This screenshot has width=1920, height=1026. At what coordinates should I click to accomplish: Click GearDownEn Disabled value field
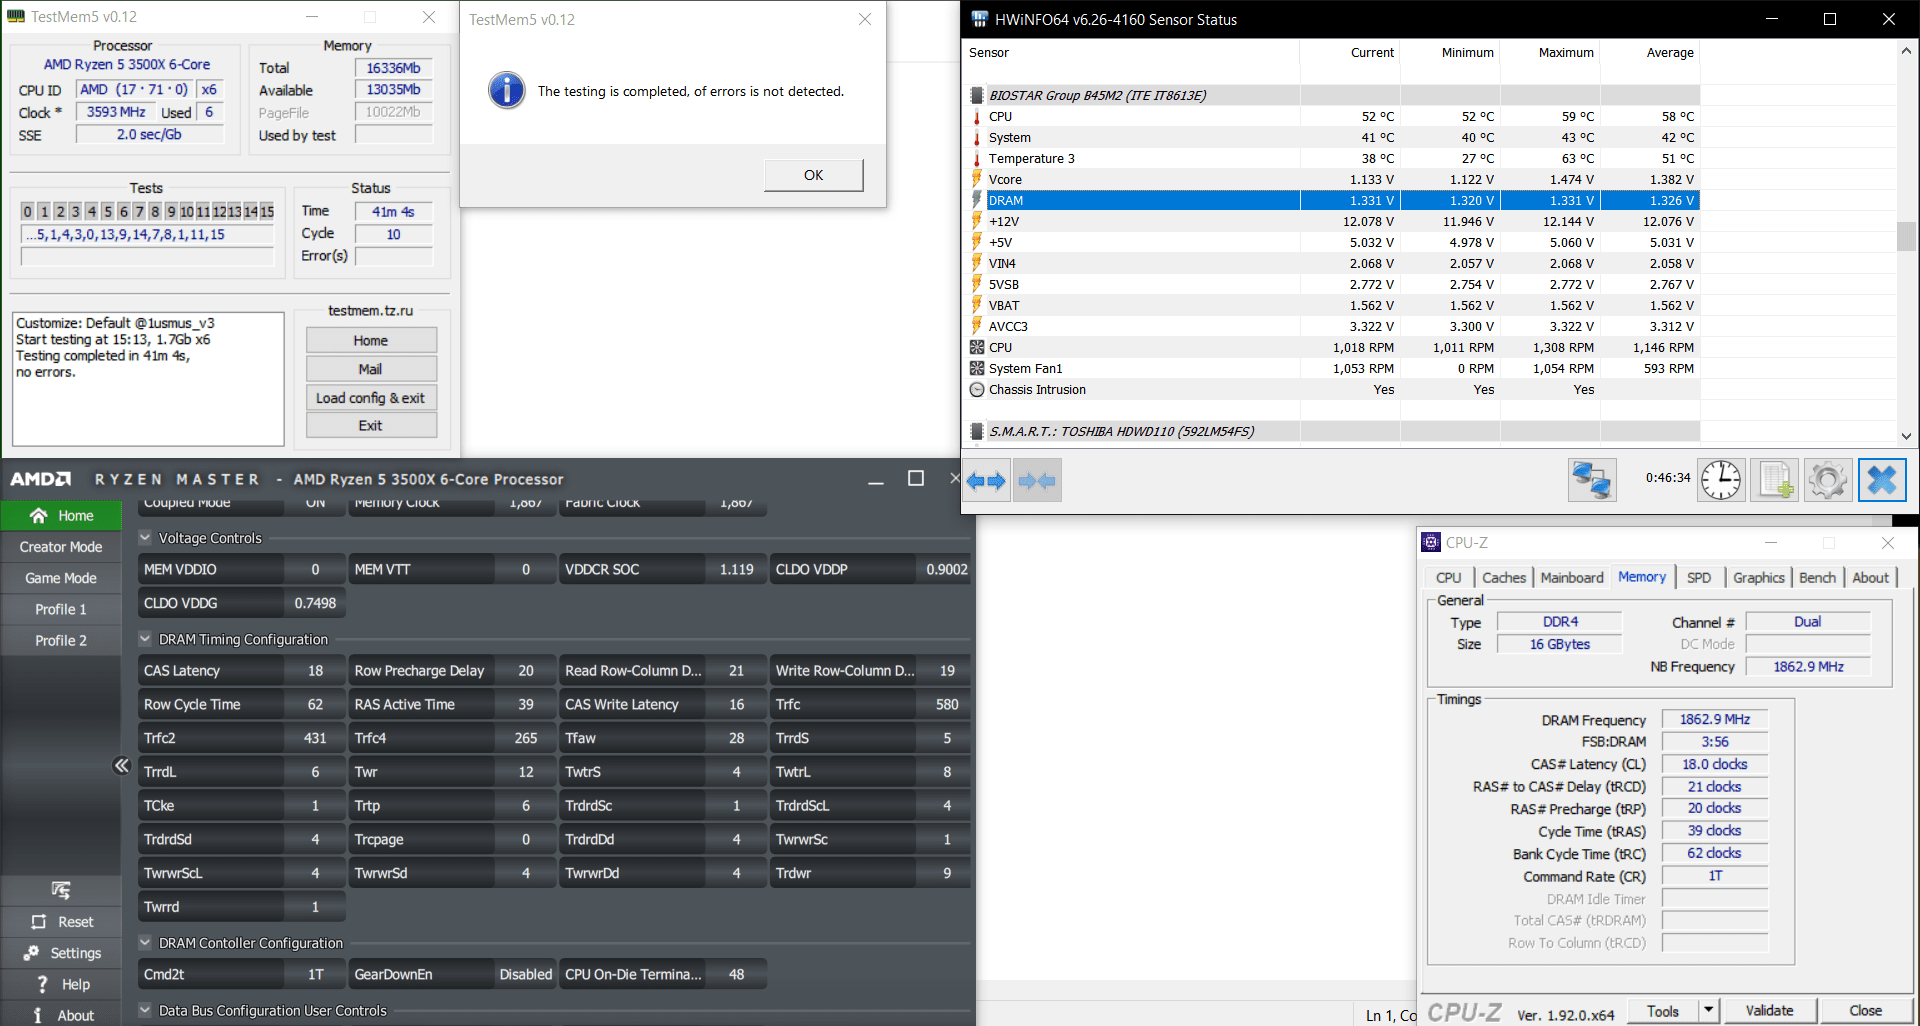tap(525, 974)
